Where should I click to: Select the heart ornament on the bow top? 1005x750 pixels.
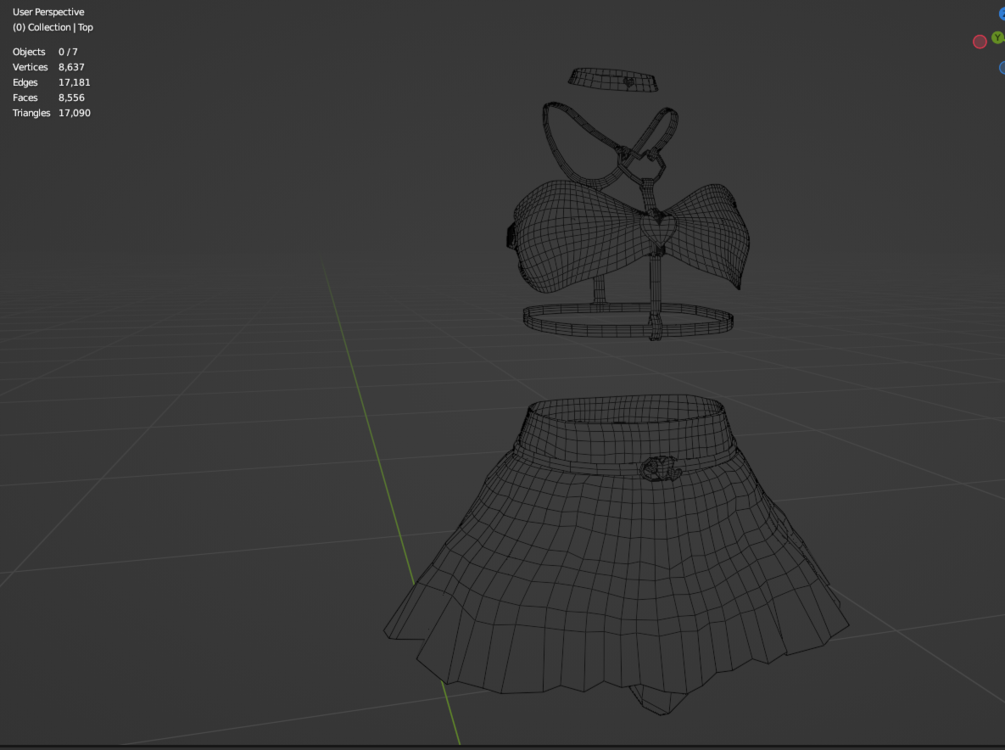coord(658,229)
